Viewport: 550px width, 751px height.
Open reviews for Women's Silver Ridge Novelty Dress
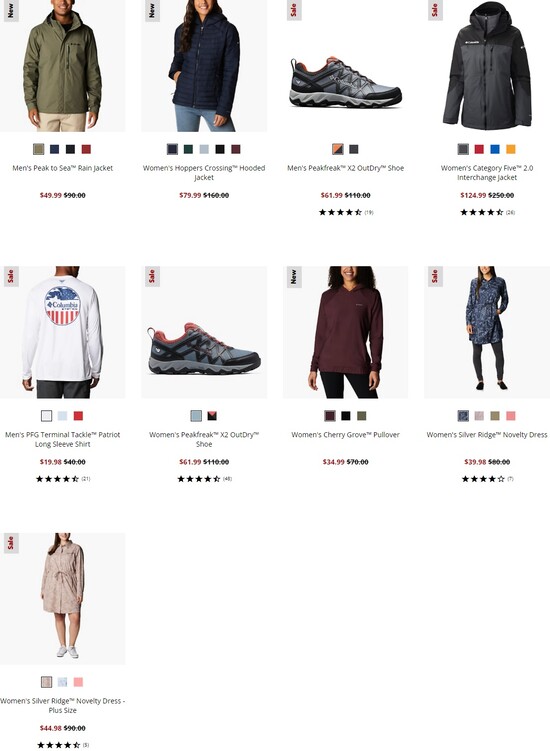tap(487, 479)
